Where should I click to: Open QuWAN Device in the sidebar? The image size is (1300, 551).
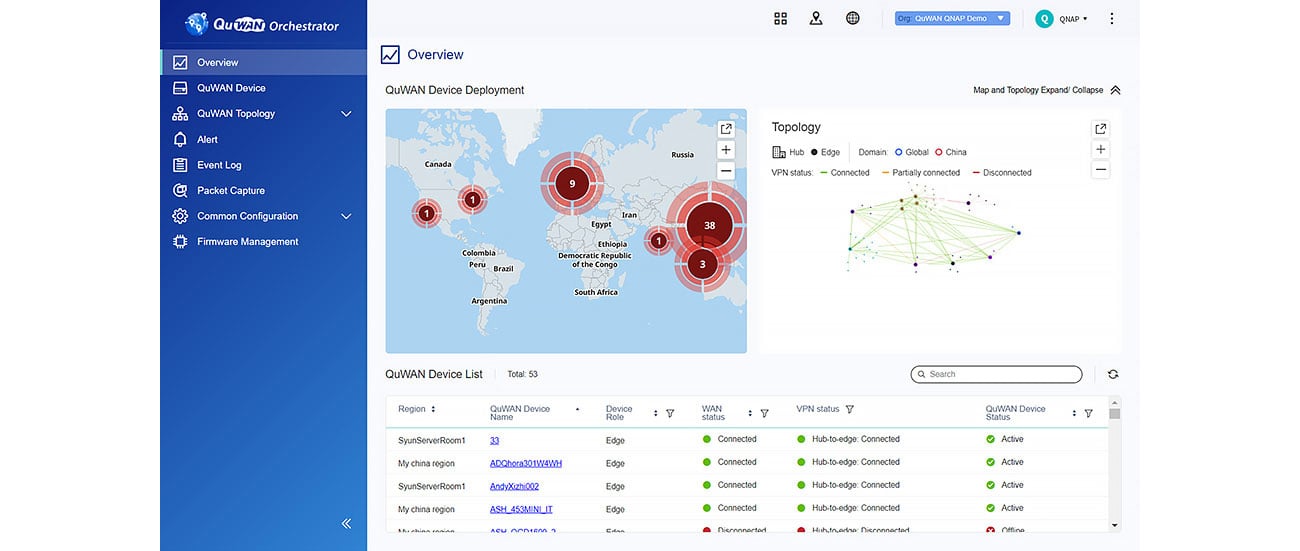coord(264,88)
